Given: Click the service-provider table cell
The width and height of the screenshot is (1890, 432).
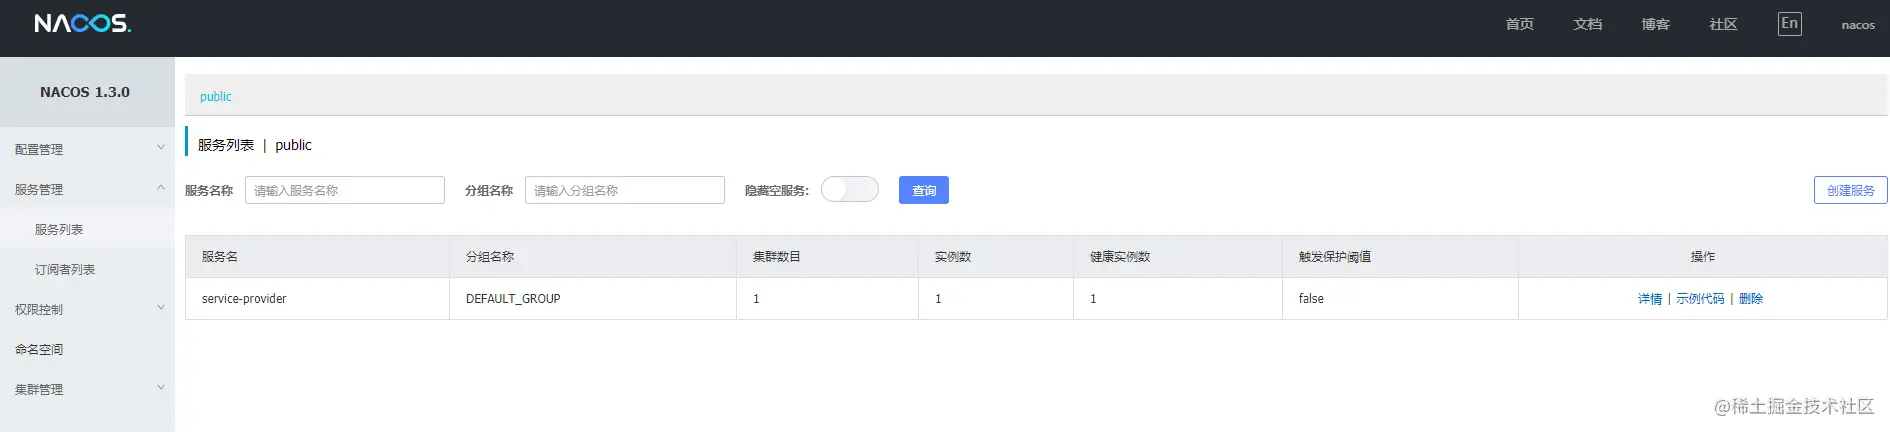Looking at the screenshot, I should click(318, 299).
